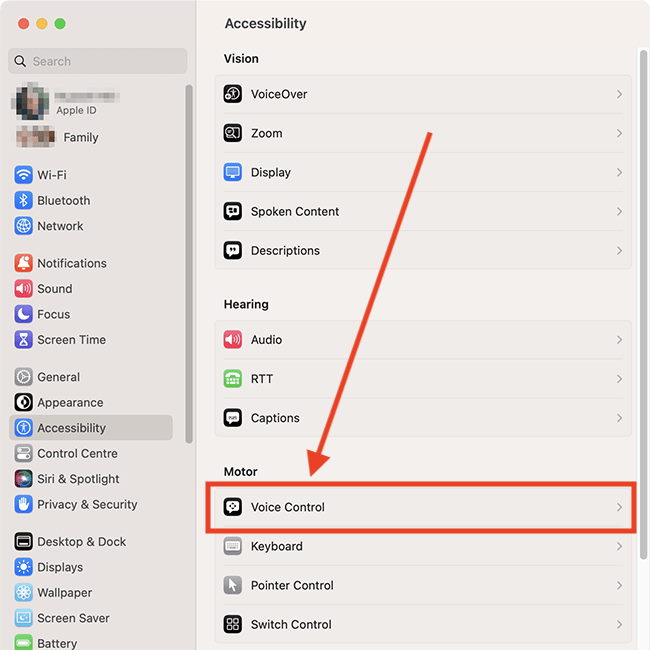Click the Notifications bell icon
This screenshot has height=650, width=650.
click(24, 263)
